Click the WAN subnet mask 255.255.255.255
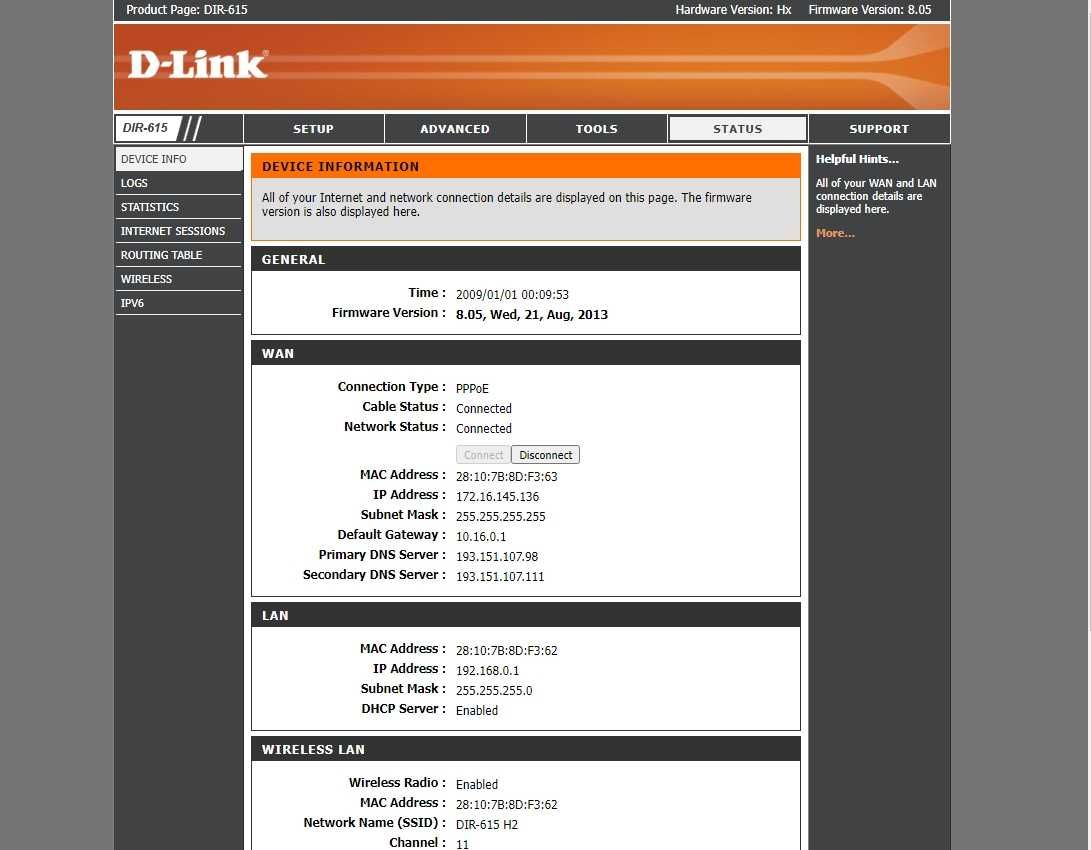The image size is (1091, 850). pos(500,517)
